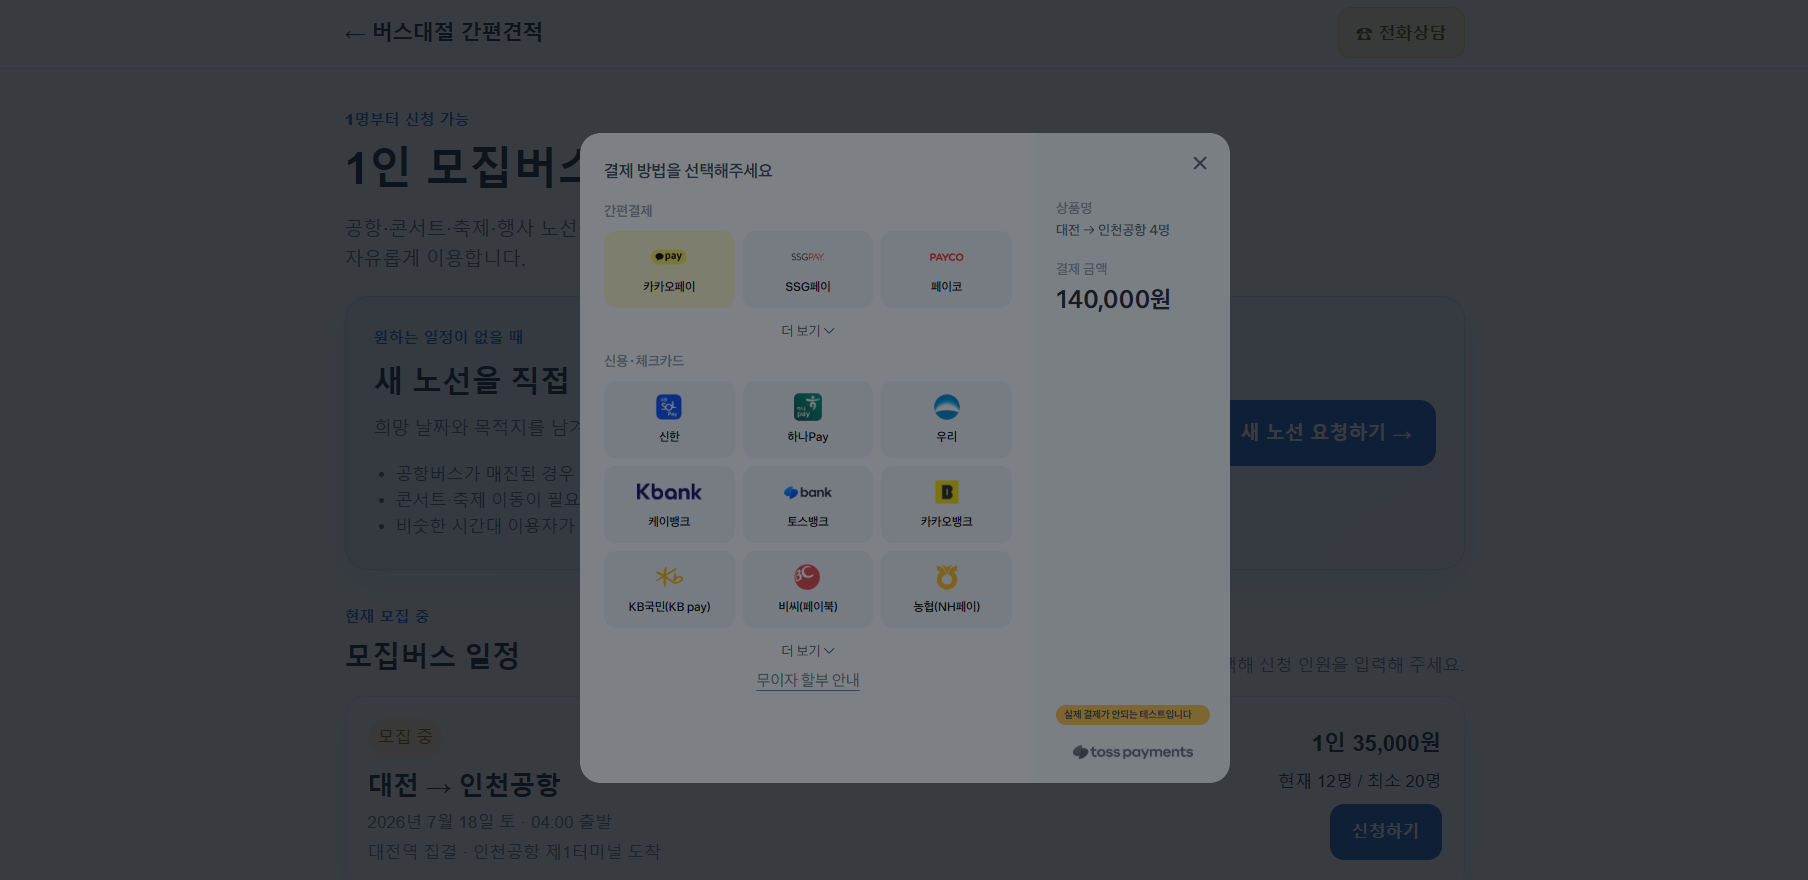Select Toss Bank card payment
The image size is (1808, 880).
pyautogui.click(x=808, y=504)
